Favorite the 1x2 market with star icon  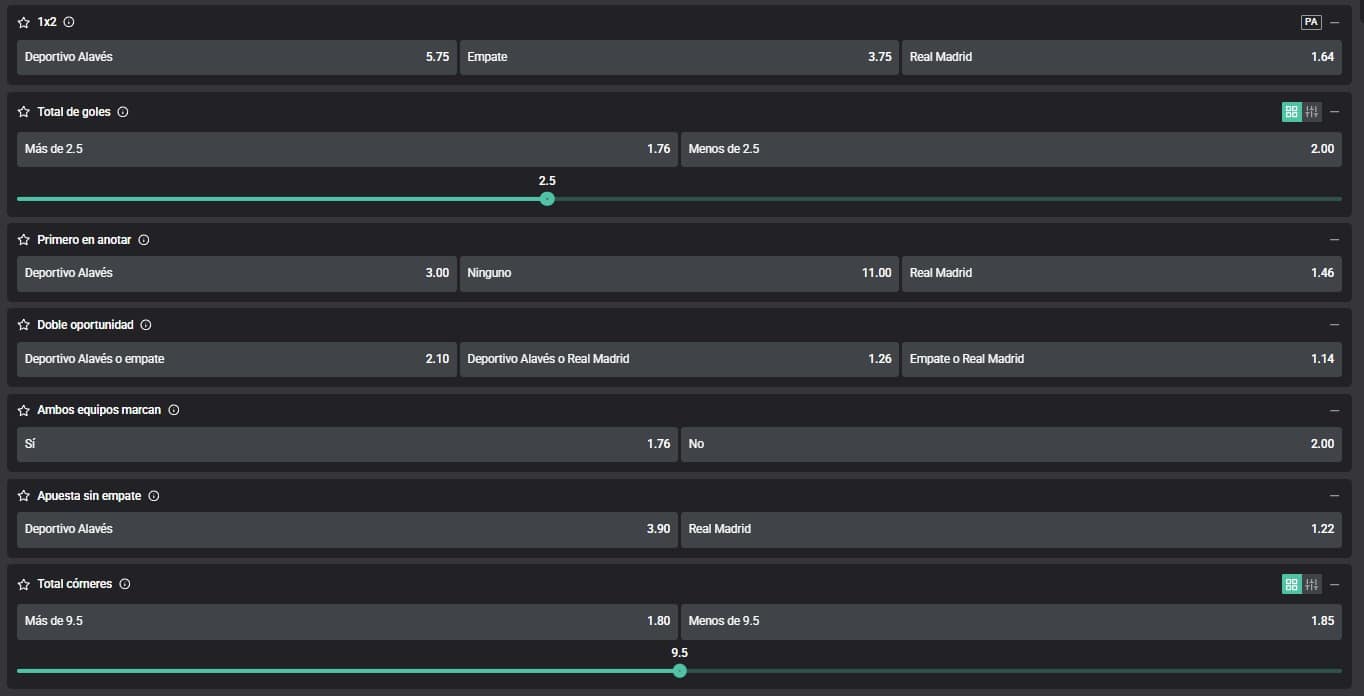tap(24, 22)
